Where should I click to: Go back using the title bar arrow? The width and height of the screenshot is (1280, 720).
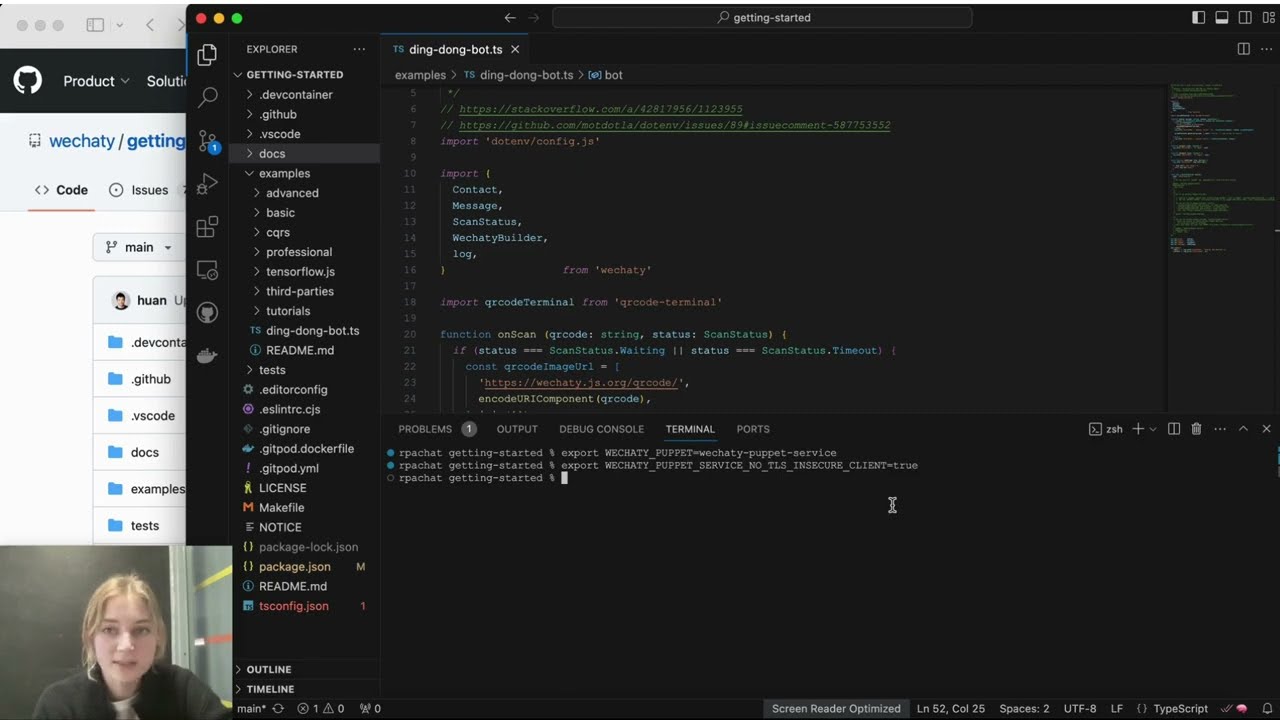510,18
